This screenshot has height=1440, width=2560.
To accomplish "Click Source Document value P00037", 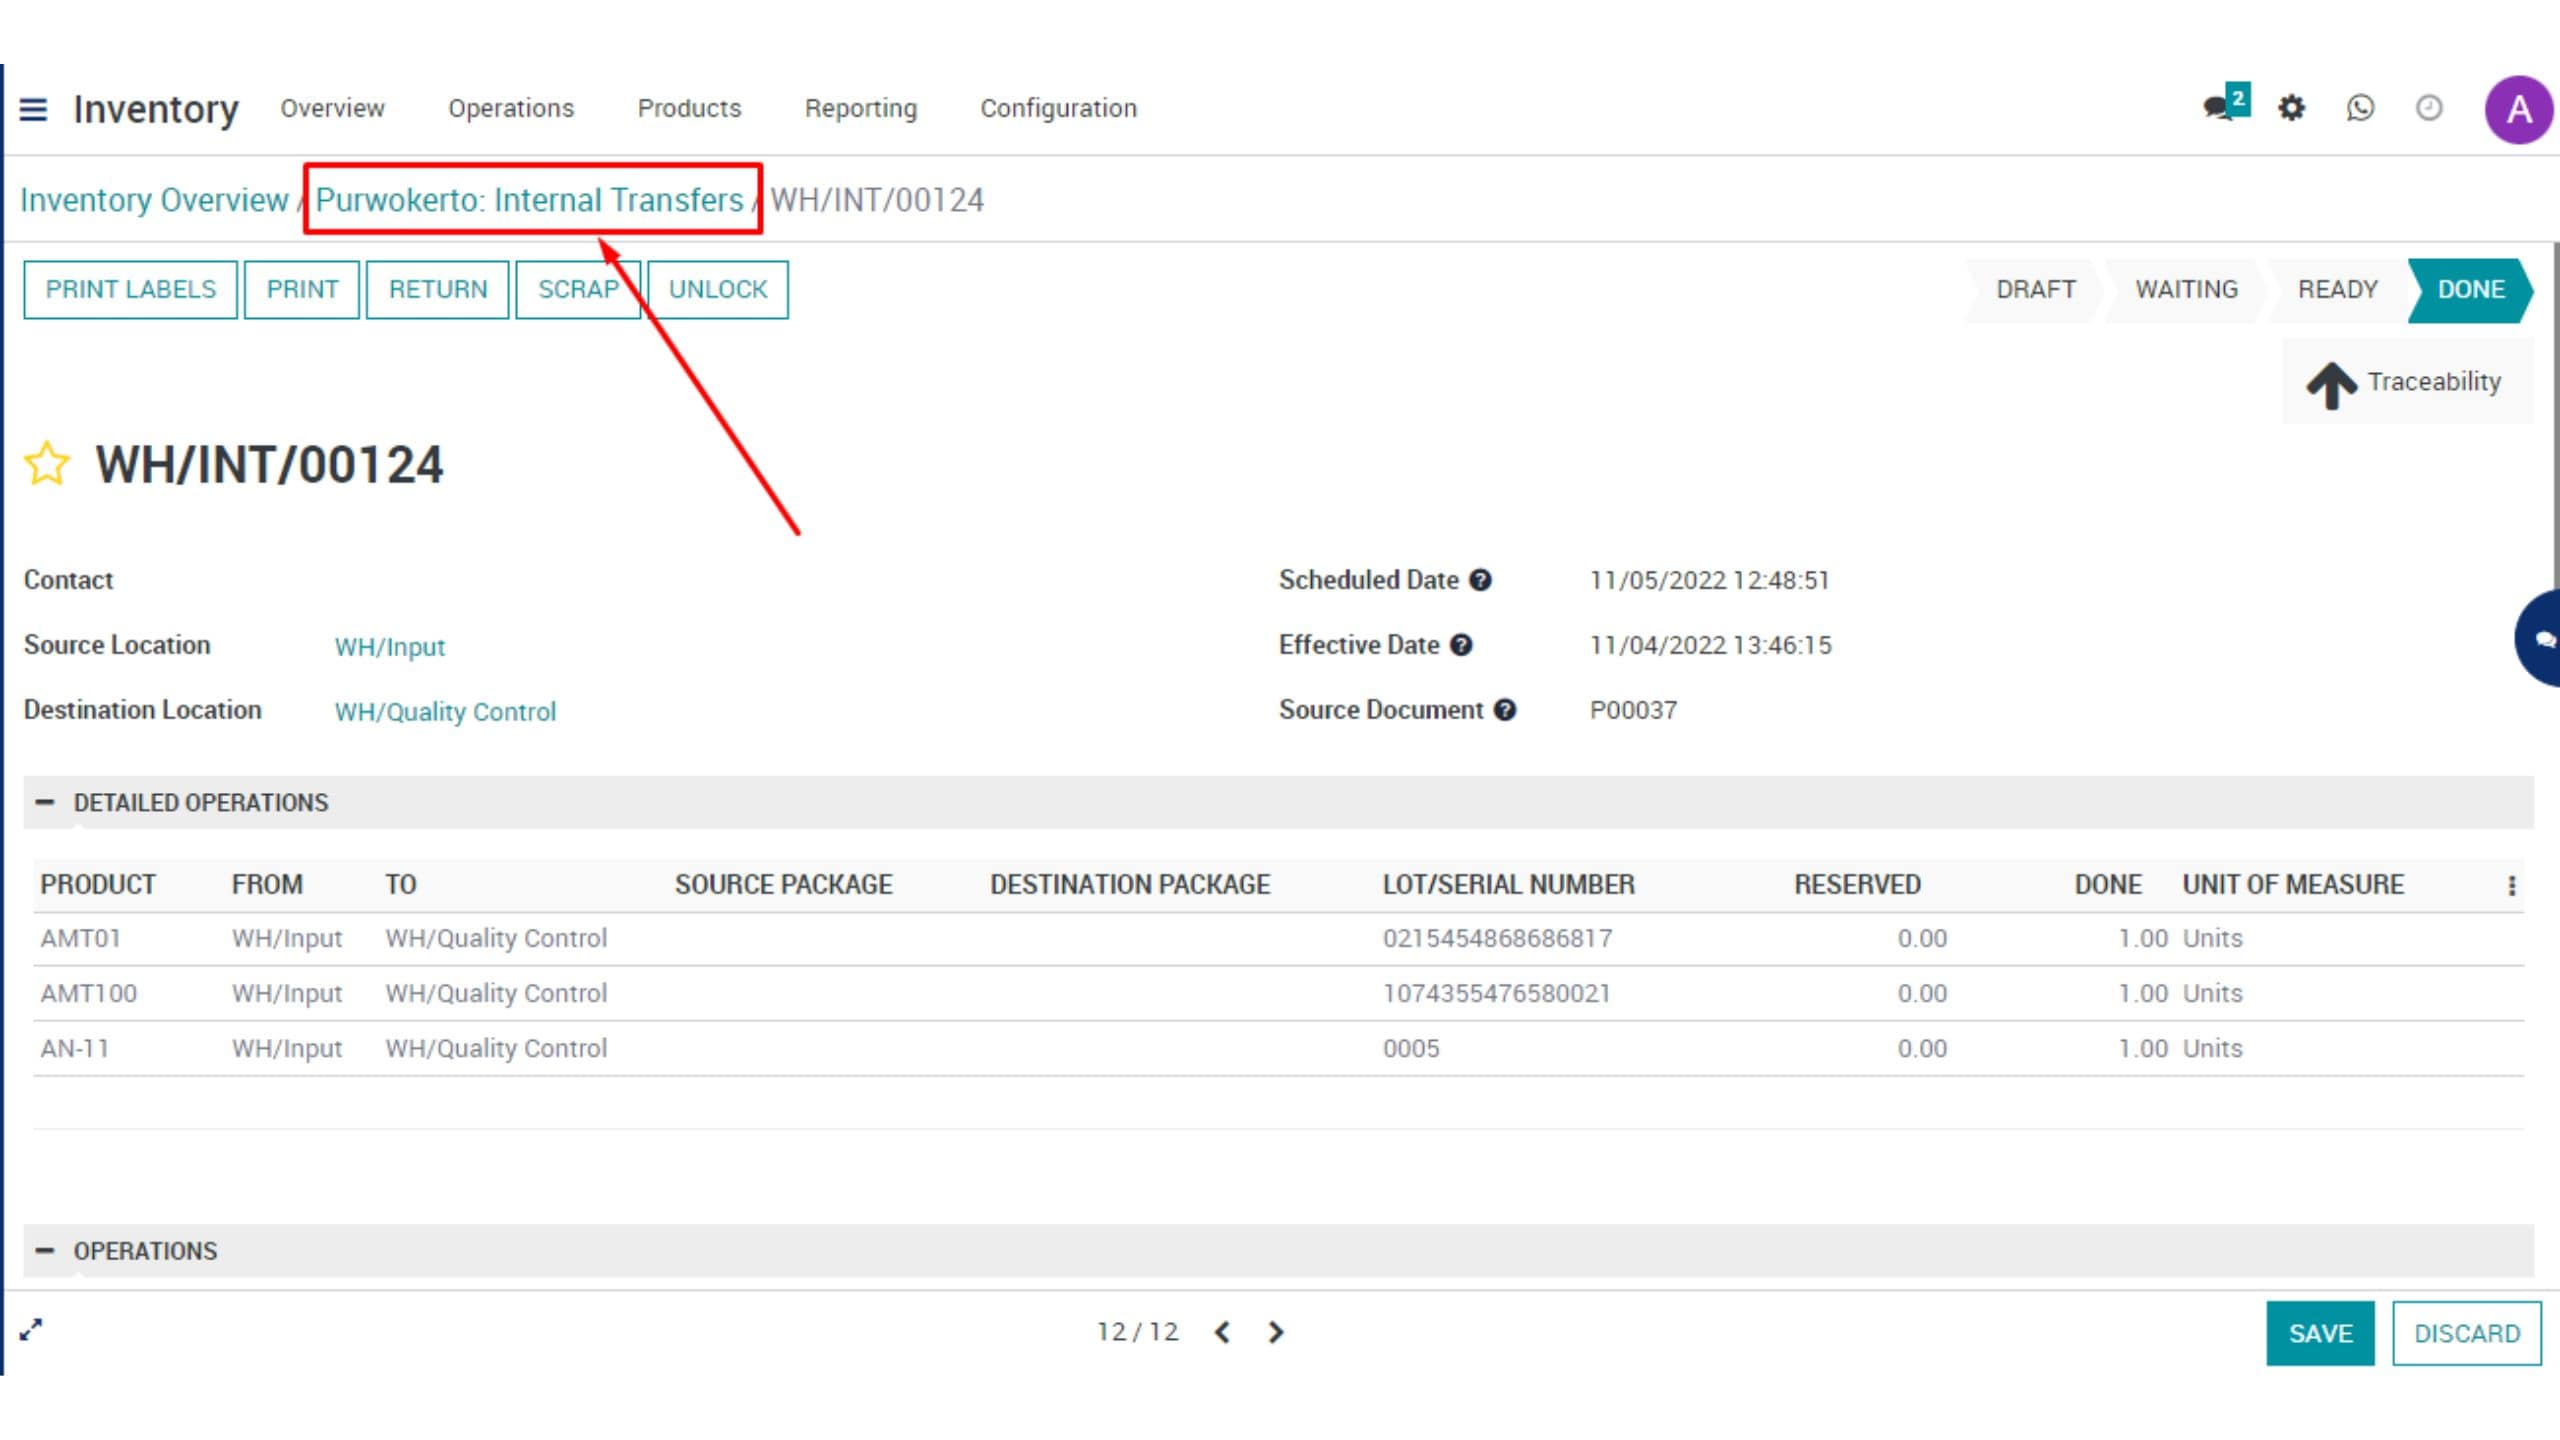I will [1633, 710].
